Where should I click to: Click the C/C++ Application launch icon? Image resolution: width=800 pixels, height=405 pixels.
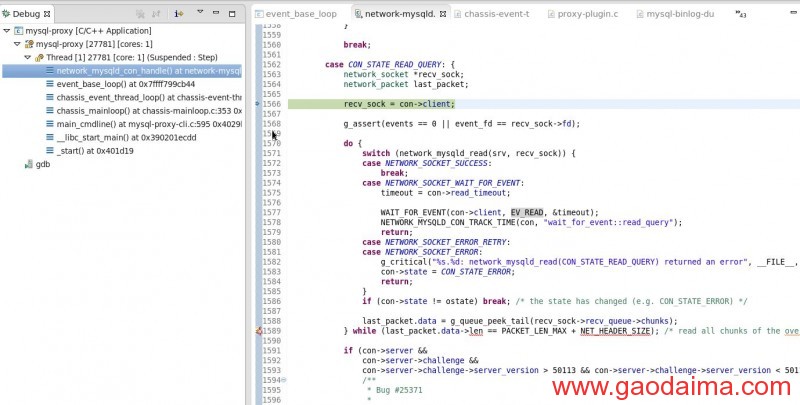point(18,31)
